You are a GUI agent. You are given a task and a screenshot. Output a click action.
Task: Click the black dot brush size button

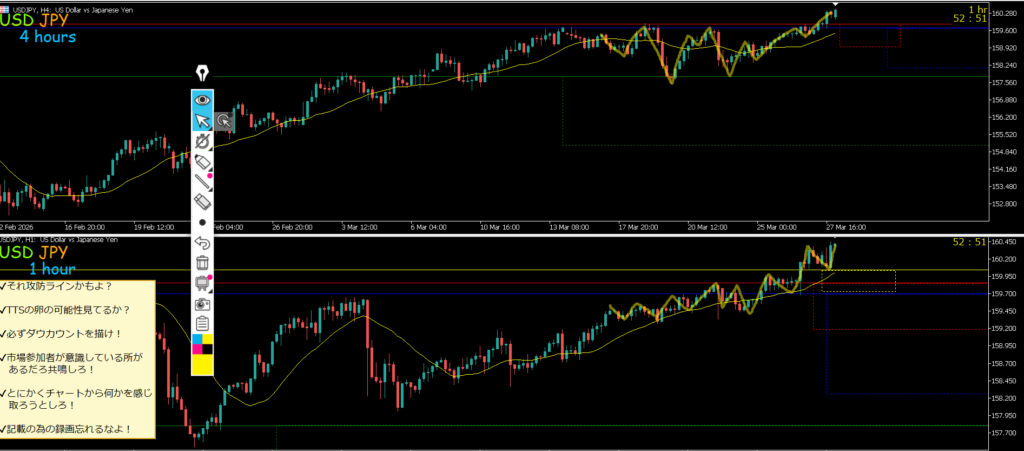tap(202, 222)
